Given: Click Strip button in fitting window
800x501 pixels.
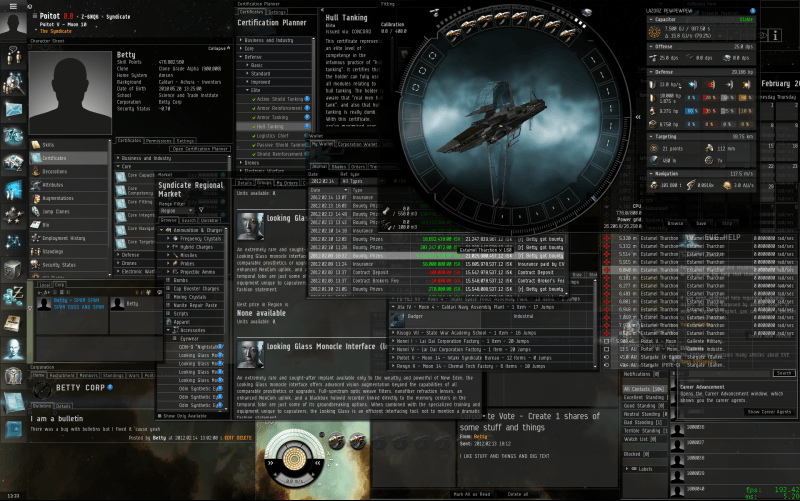Looking at the screenshot, I should pos(727,223).
